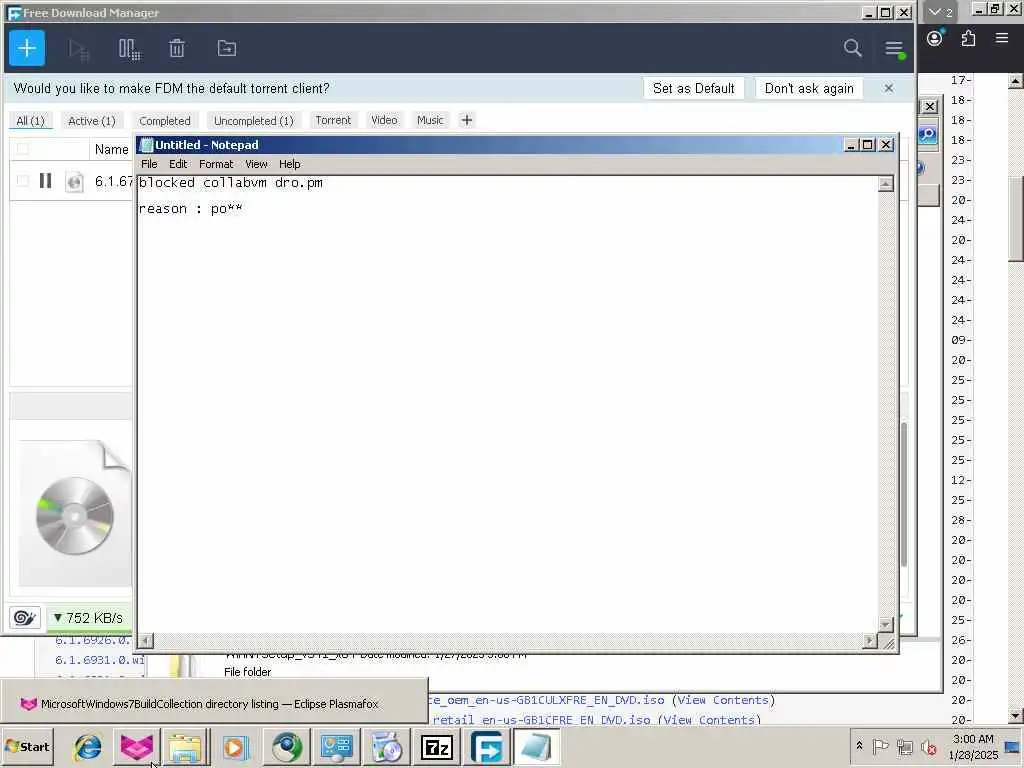Show Uncompleted (1) downloads tab

coord(253,121)
